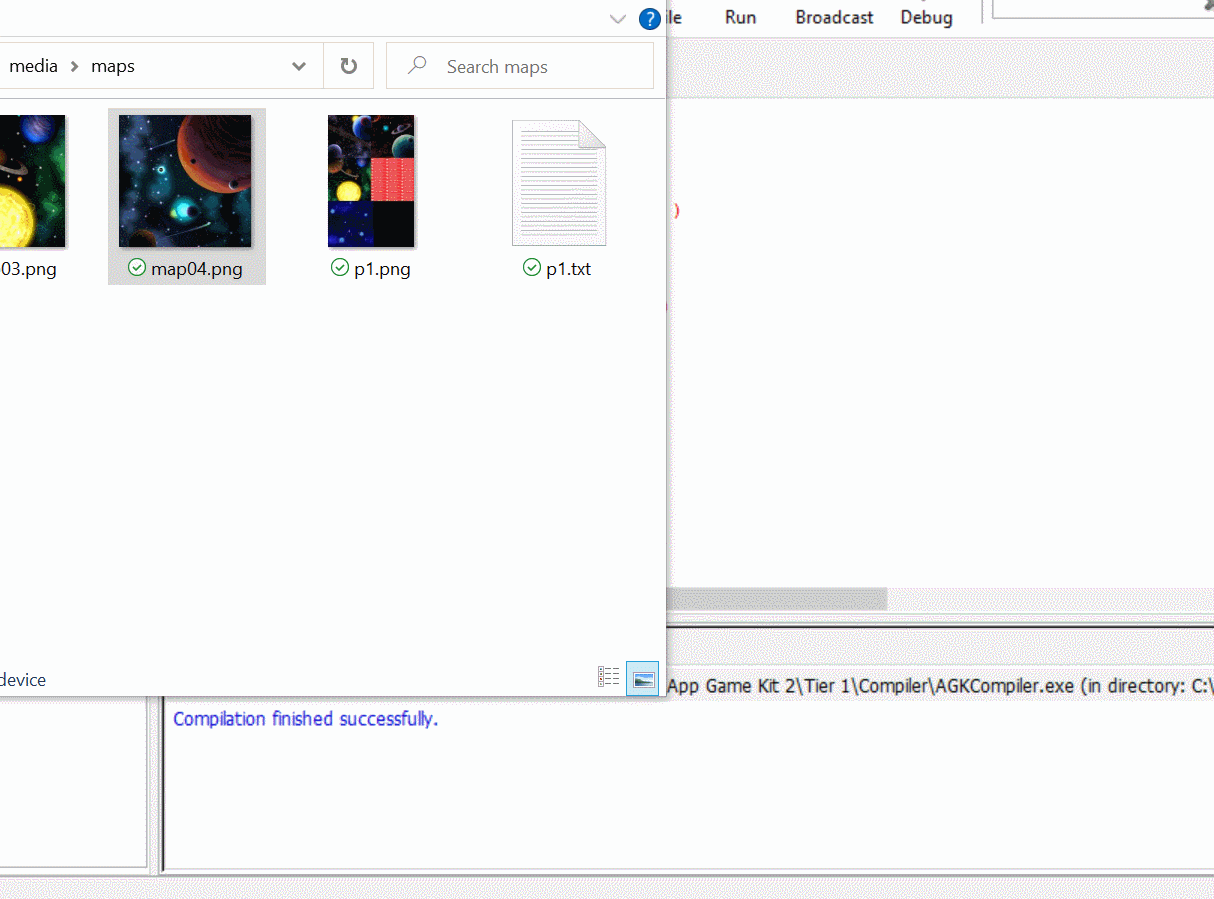This screenshot has height=899, width=1214.
Task: Expand the chevron between media and maps
Action: click(75, 66)
